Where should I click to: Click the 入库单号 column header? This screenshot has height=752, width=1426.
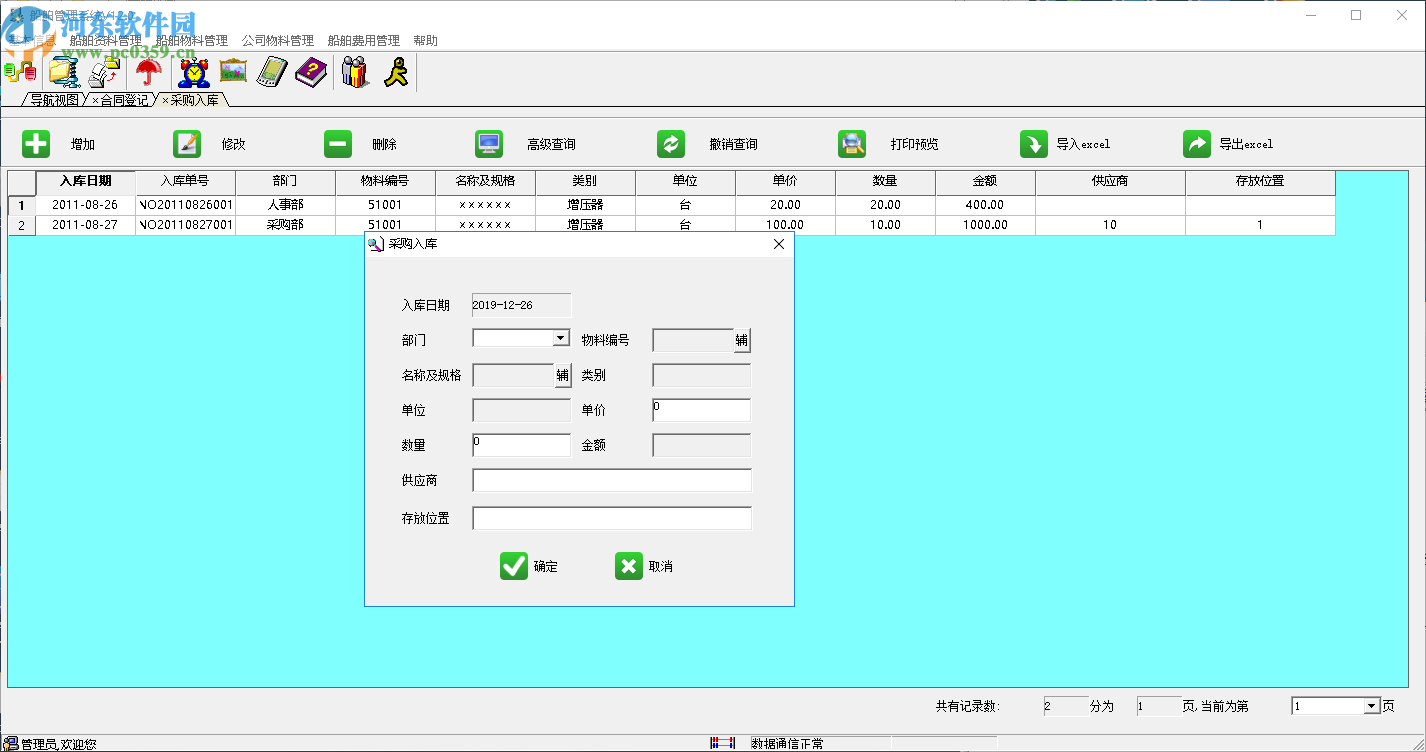point(186,182)
